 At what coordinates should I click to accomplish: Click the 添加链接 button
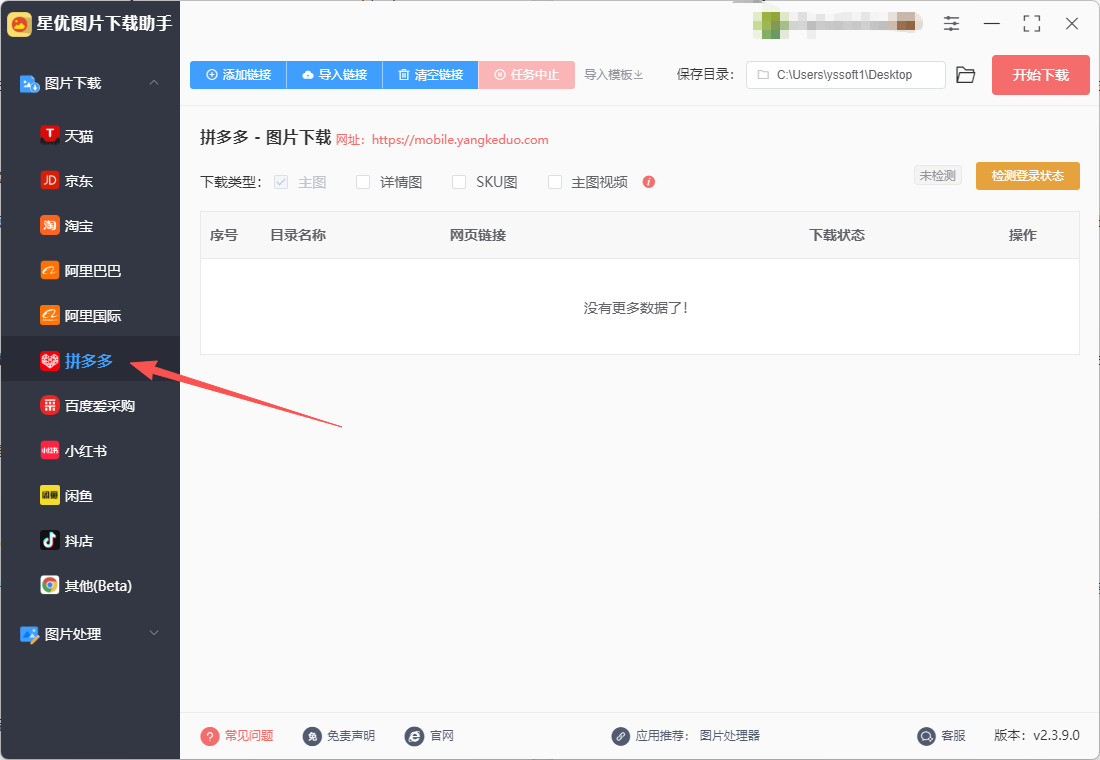239,75
